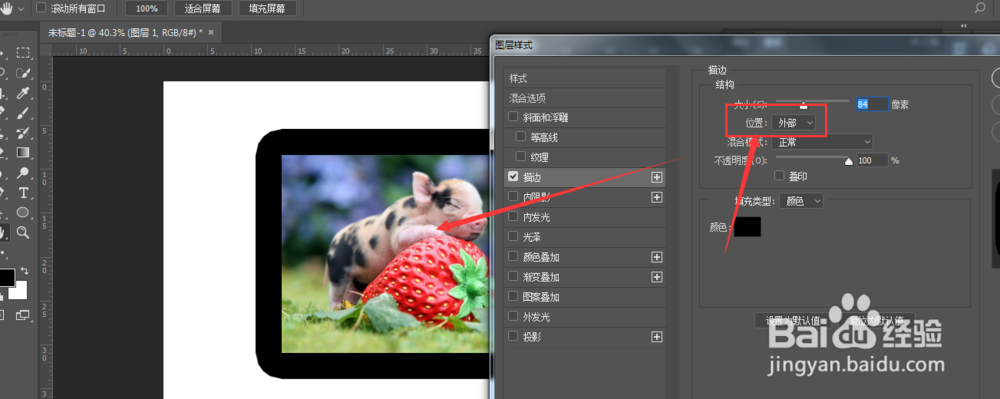Select 混合选项 in the layer style list
Viewport: 1000px width, 399px height.
(584, 98)
